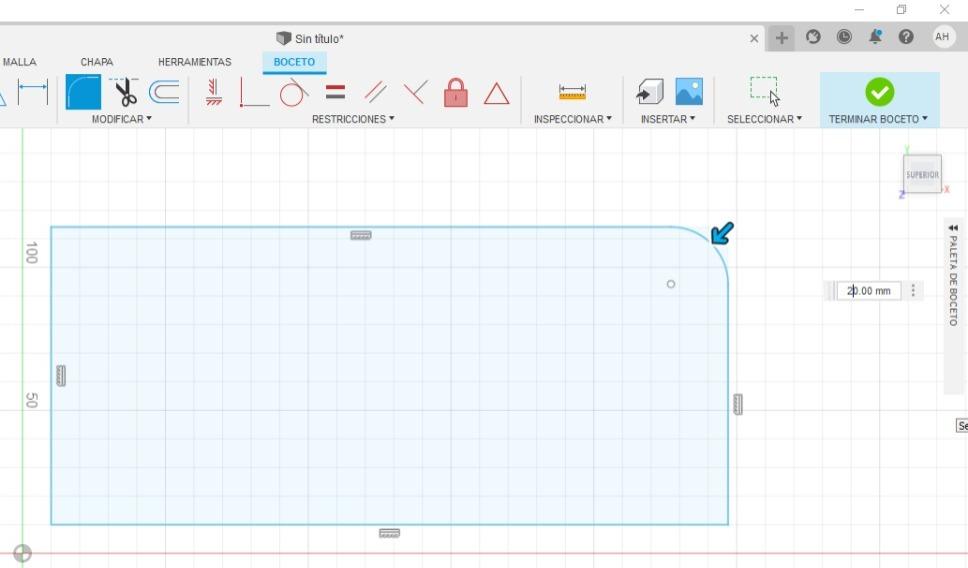The image size is (968, 568).
Task: Expand the MODIFICAR dropdown
Action: tap(122, 119)
